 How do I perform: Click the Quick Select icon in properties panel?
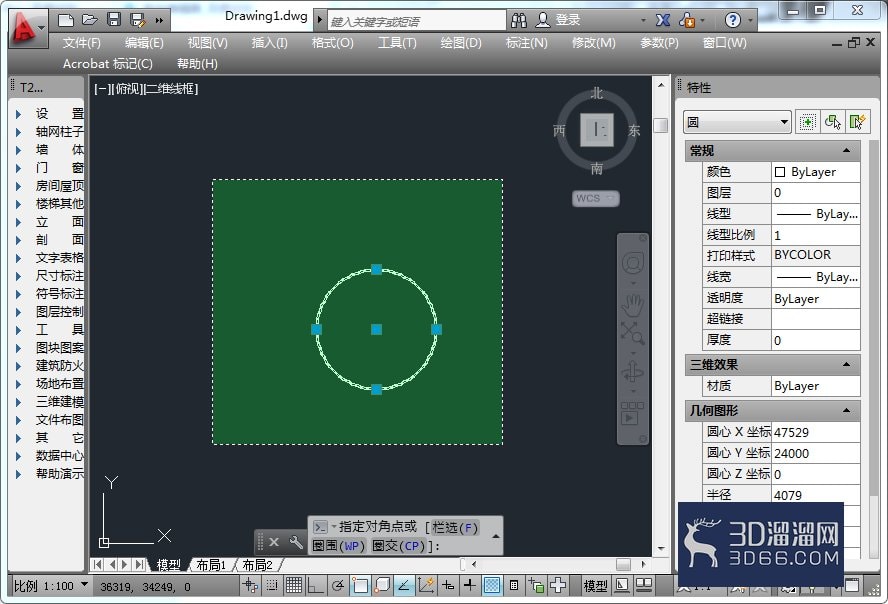[x=858, y=122]
